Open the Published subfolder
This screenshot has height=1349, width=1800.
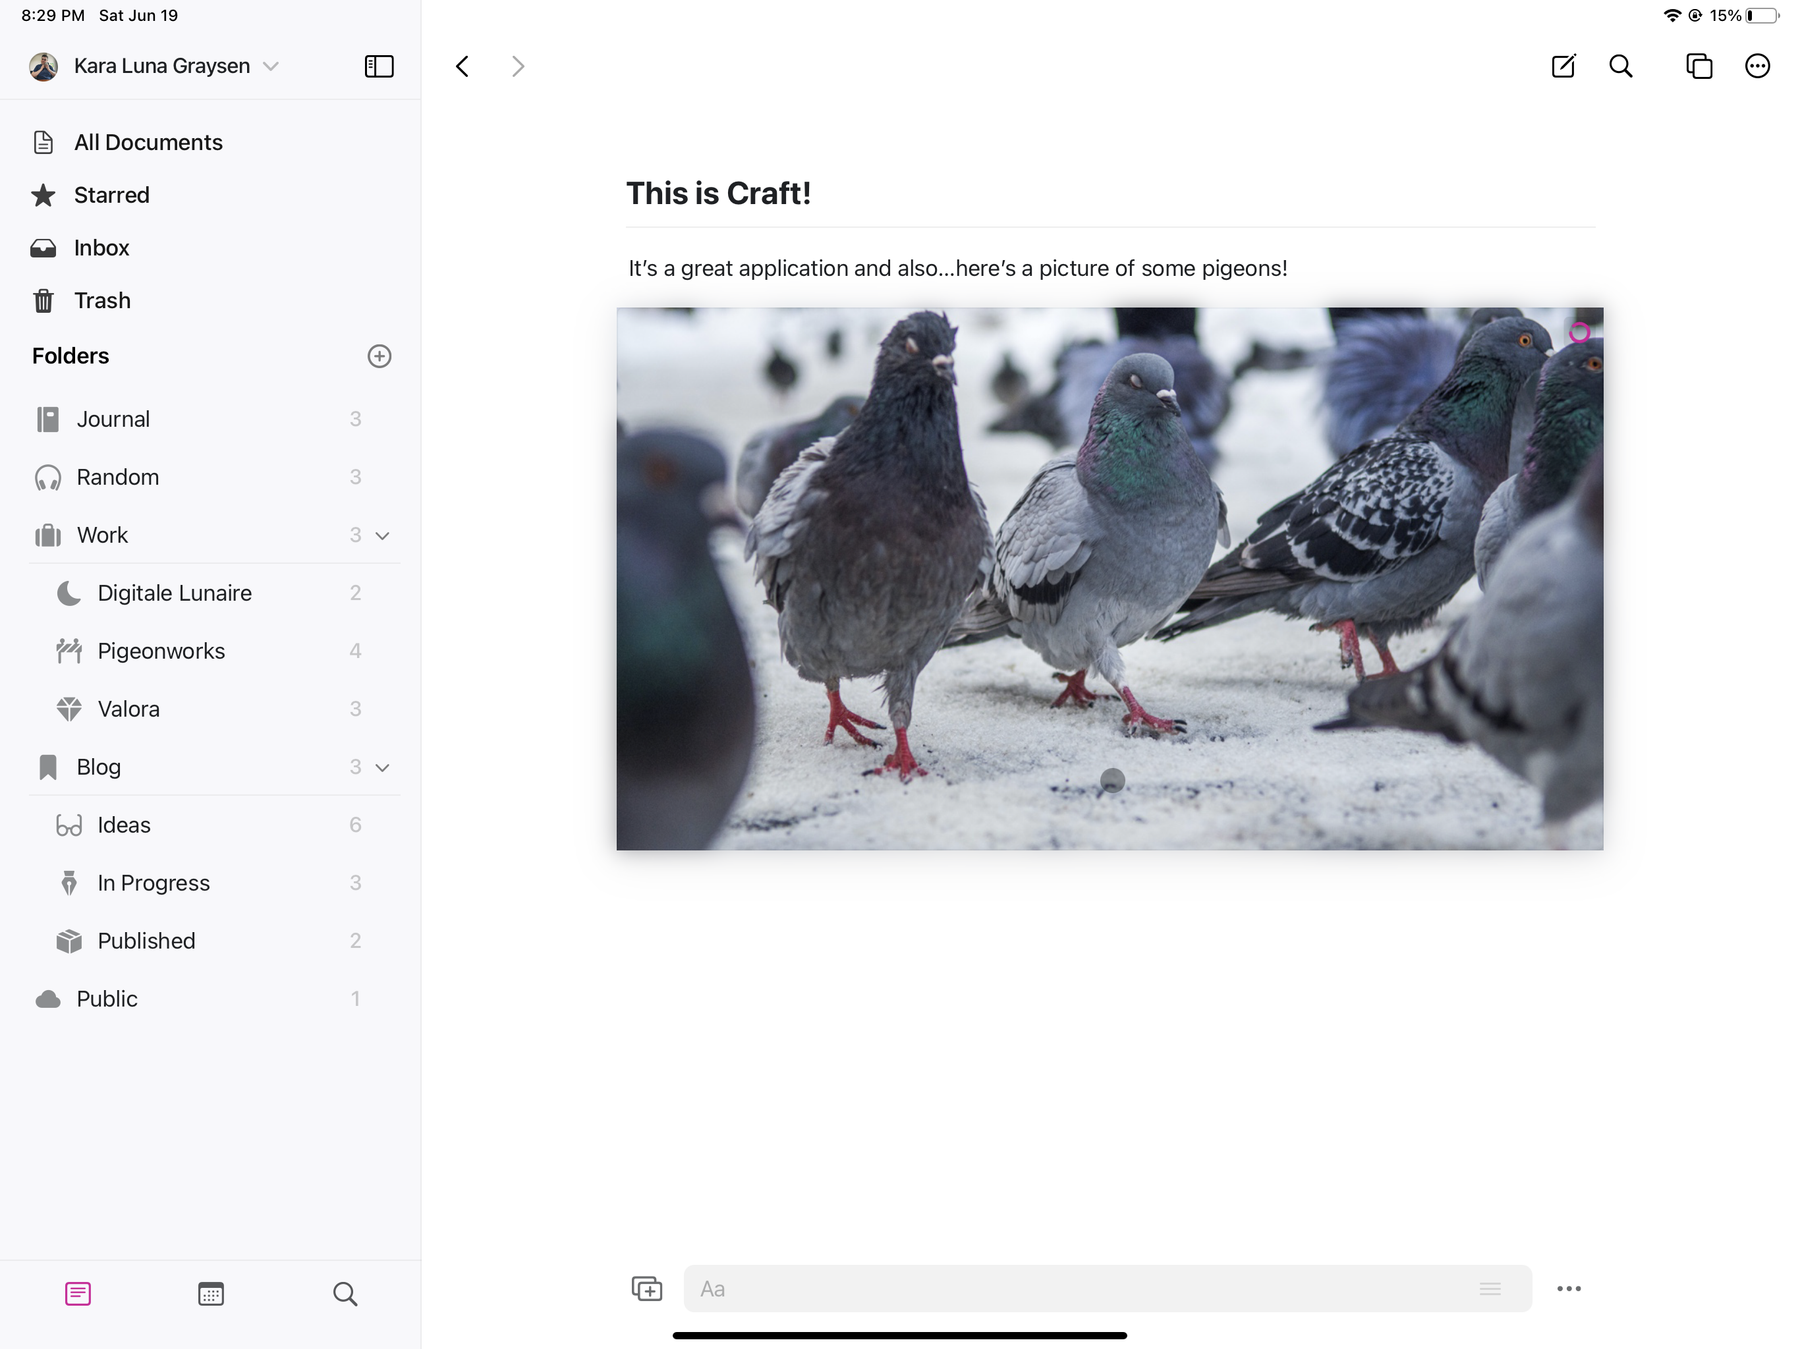point(210,941)
